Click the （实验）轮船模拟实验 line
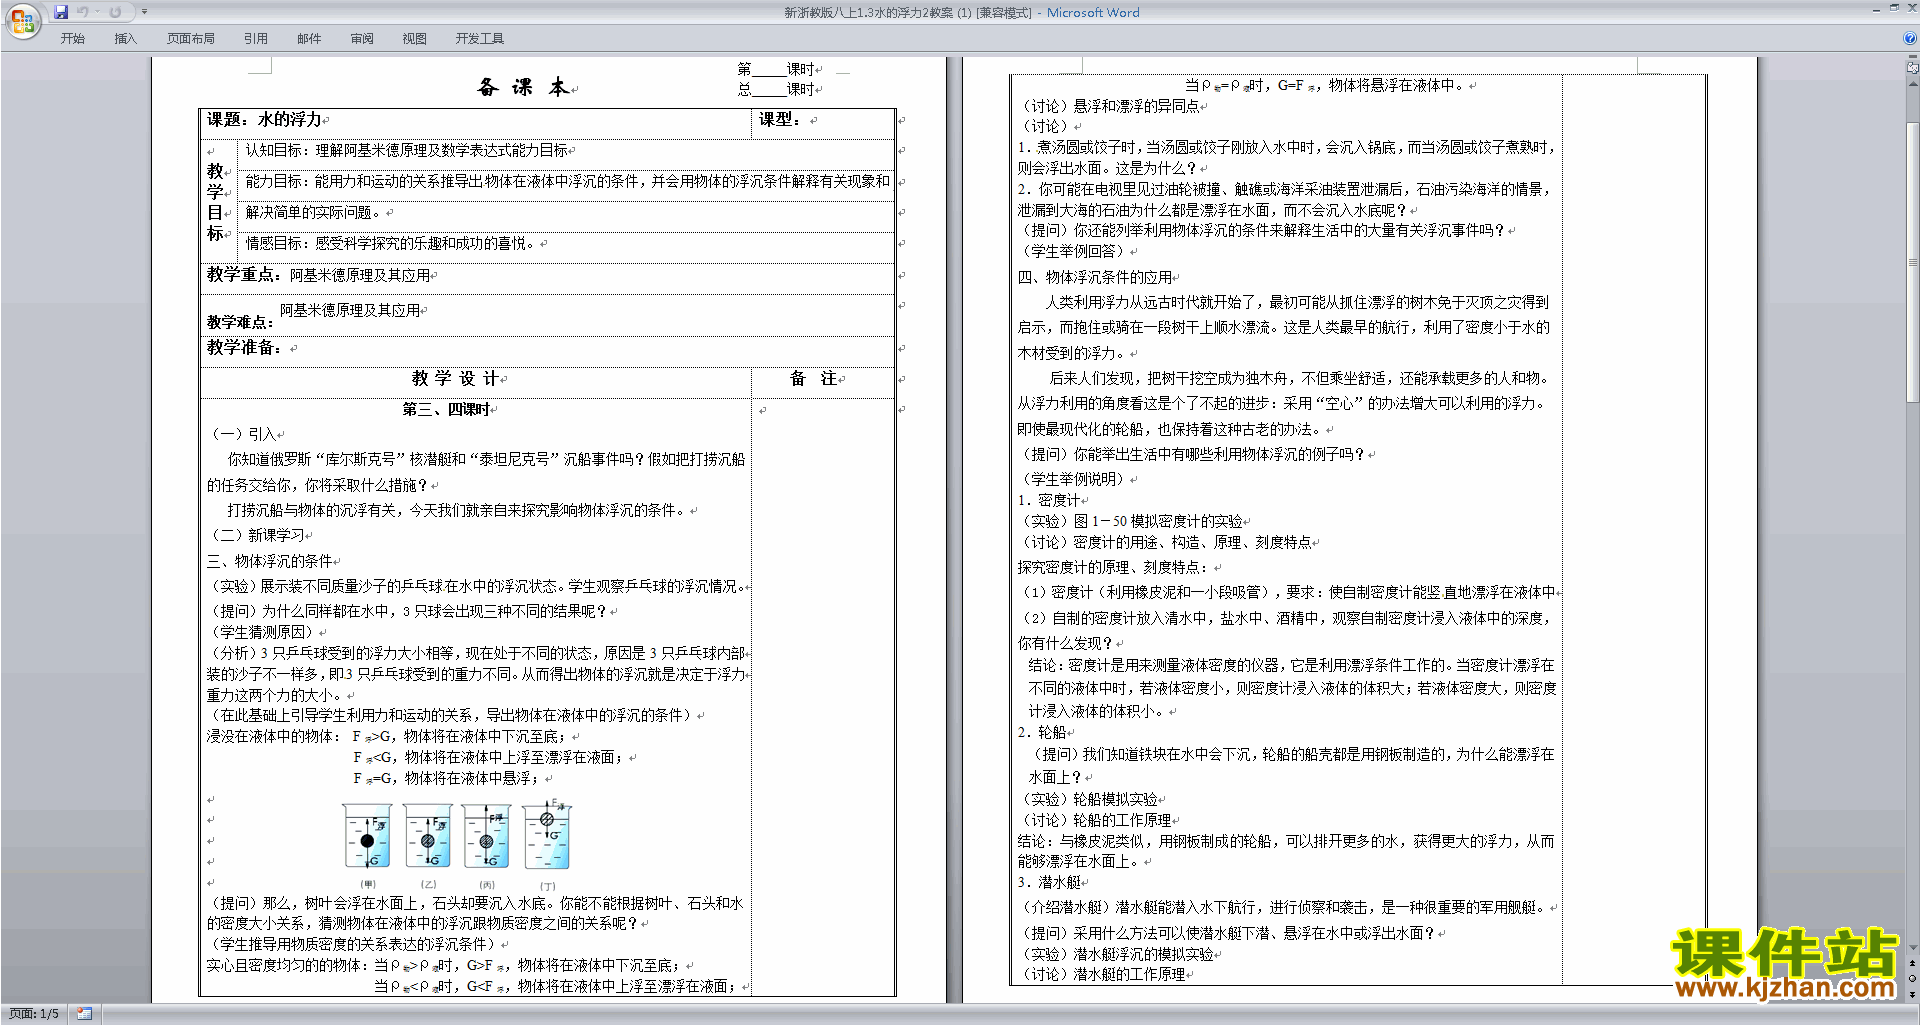 pyautogui.click(x=1088, y=800)
